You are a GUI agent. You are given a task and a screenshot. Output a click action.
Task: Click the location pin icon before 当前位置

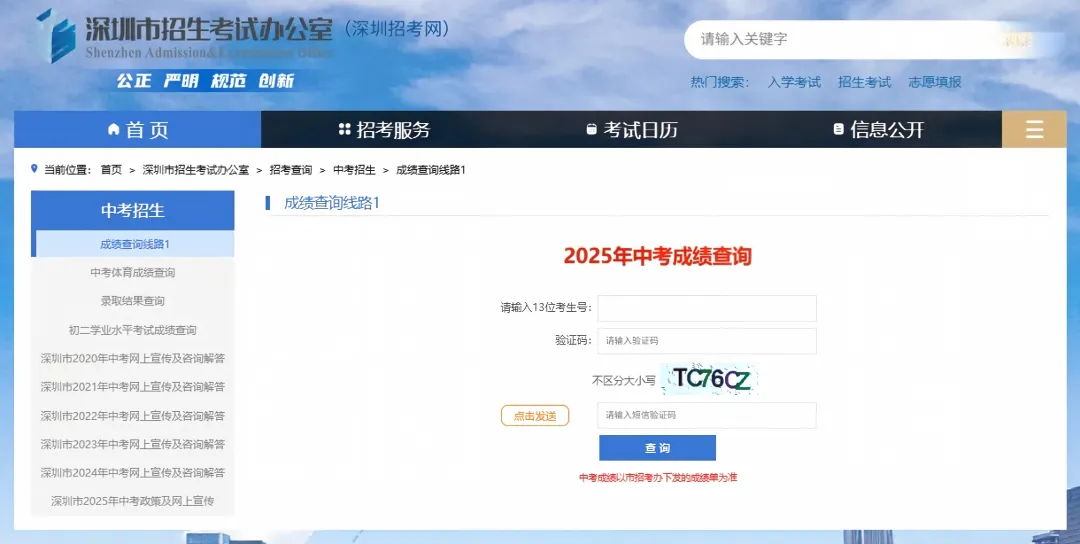(34, 169)
